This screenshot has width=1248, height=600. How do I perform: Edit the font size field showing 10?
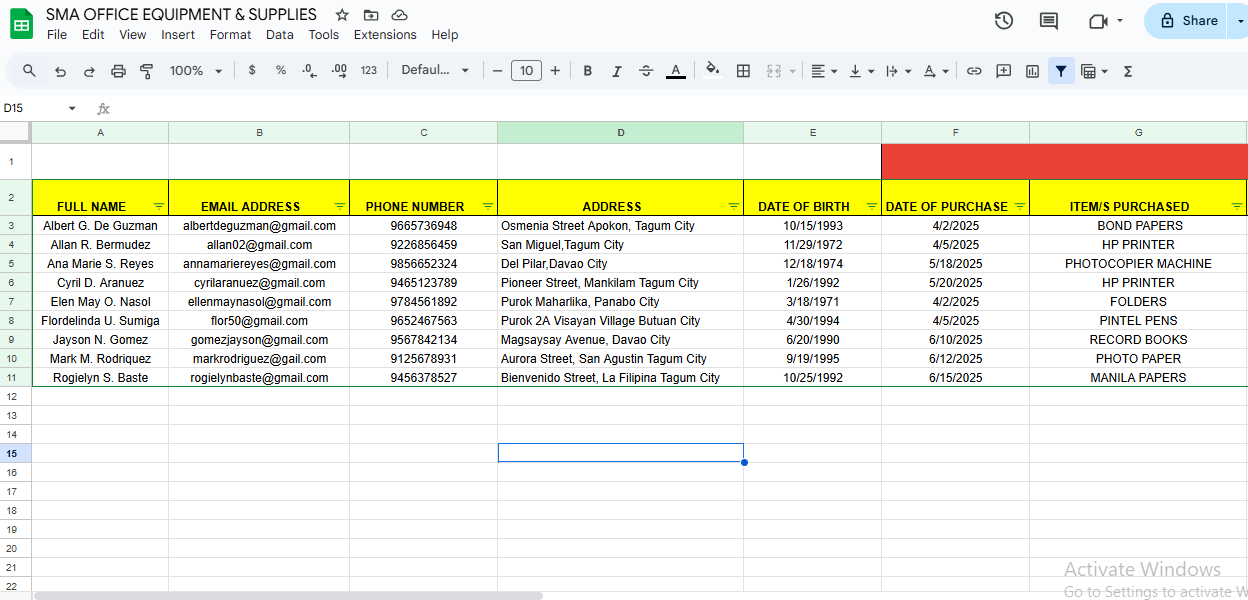pyautogui.click(x=526, y=71)
